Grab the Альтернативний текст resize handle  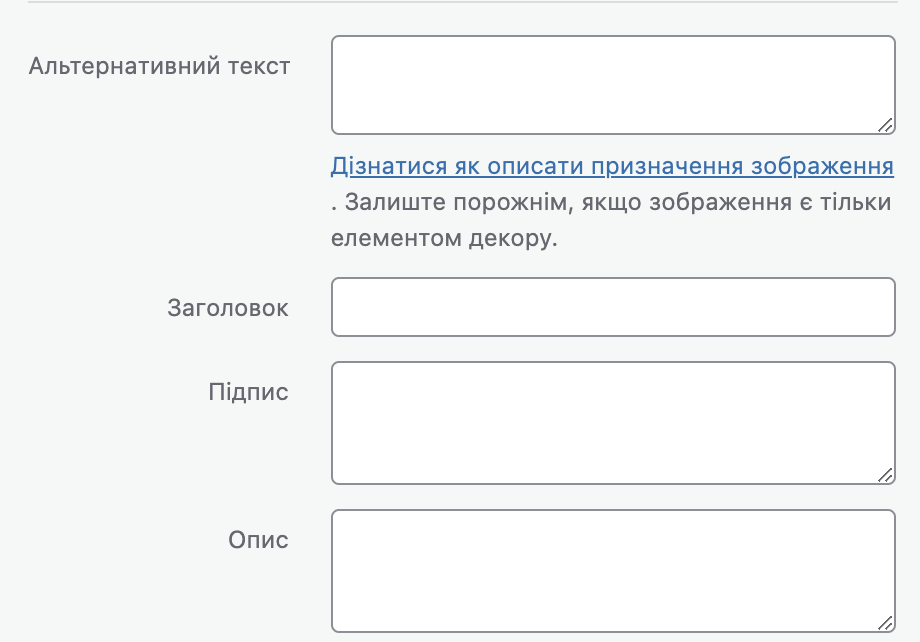coord(885,125)
